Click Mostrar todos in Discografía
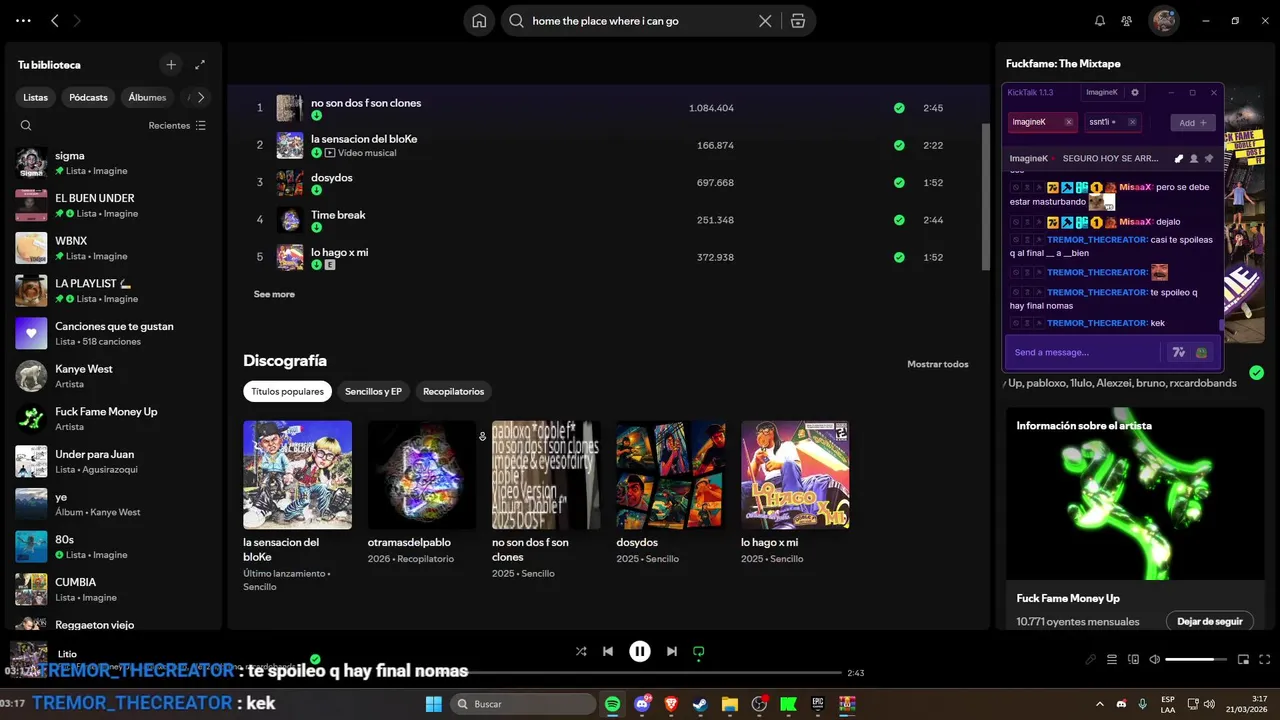Image resolution: width=1280 pixels, height=720 pixels. click(x=938, y=364)
